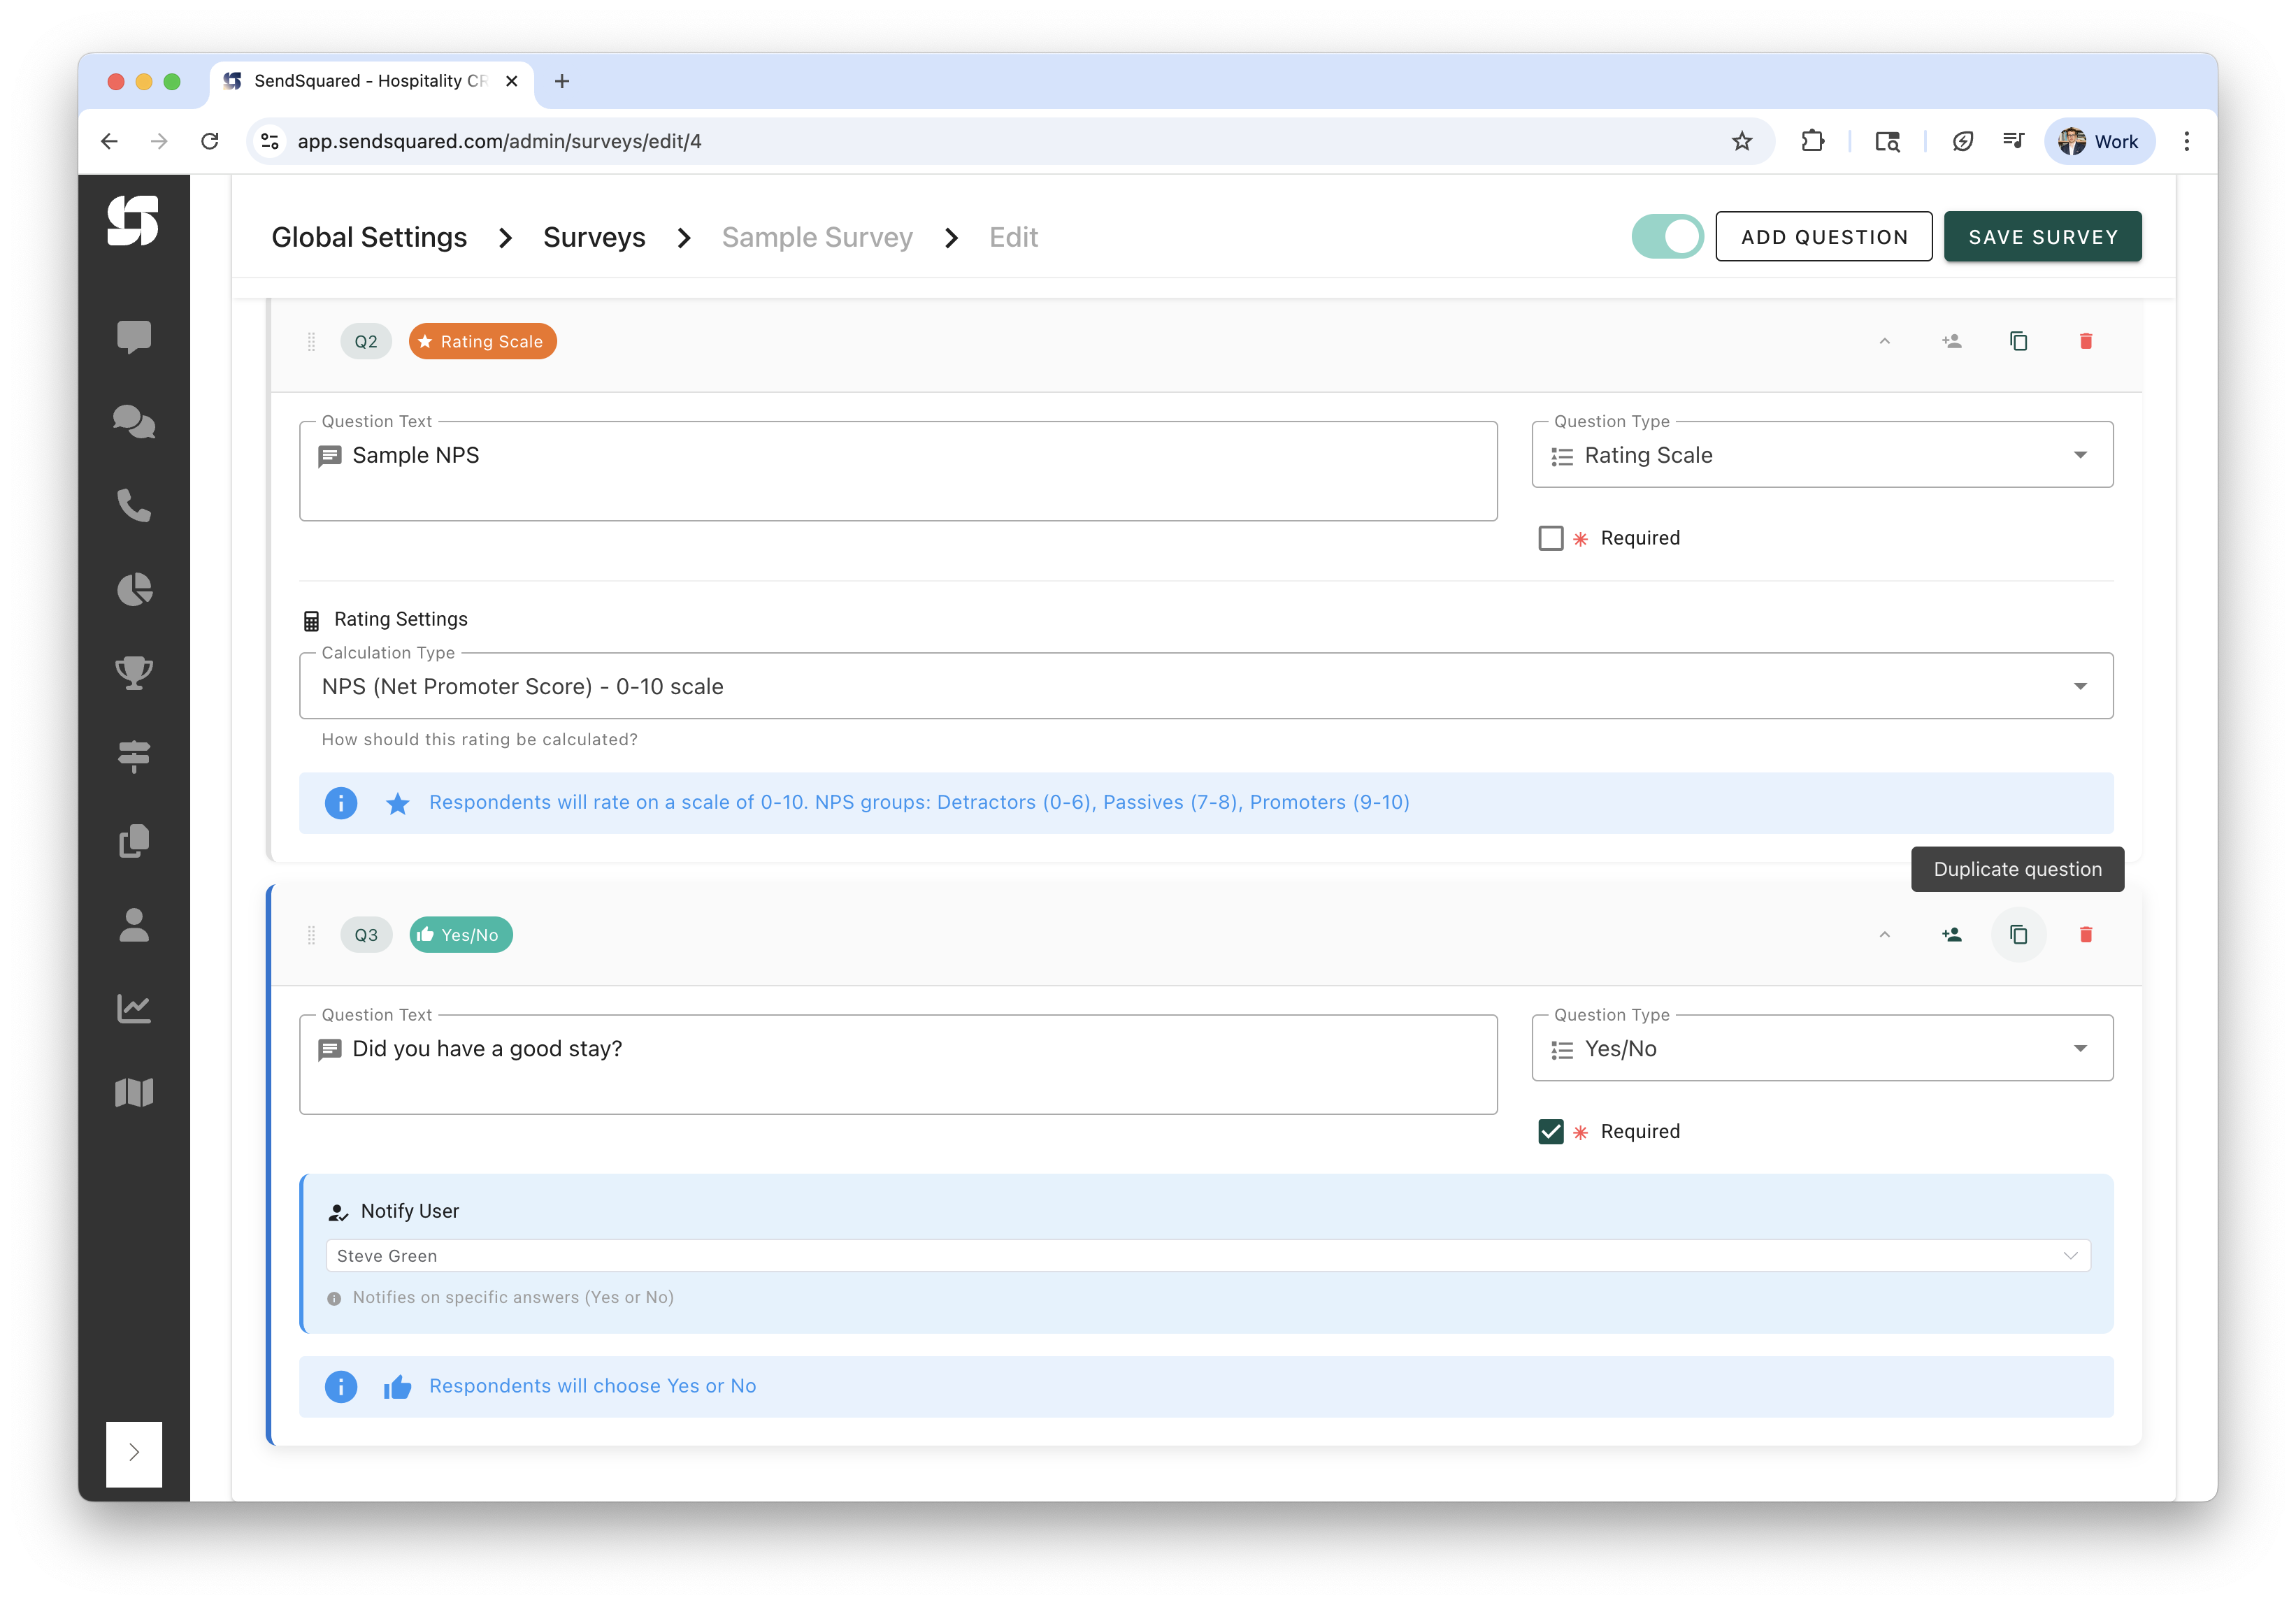Open Calculation Type NPS dropdown
Screen dimensions: 2296x1605
(x=1205, y=686)
